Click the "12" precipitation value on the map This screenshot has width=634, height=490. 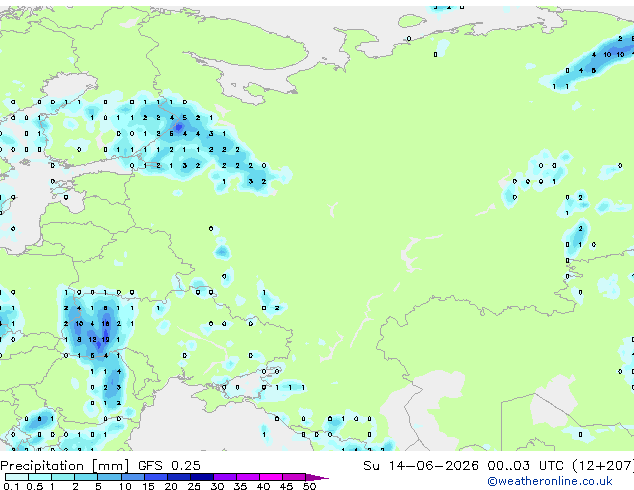point(92,340)
